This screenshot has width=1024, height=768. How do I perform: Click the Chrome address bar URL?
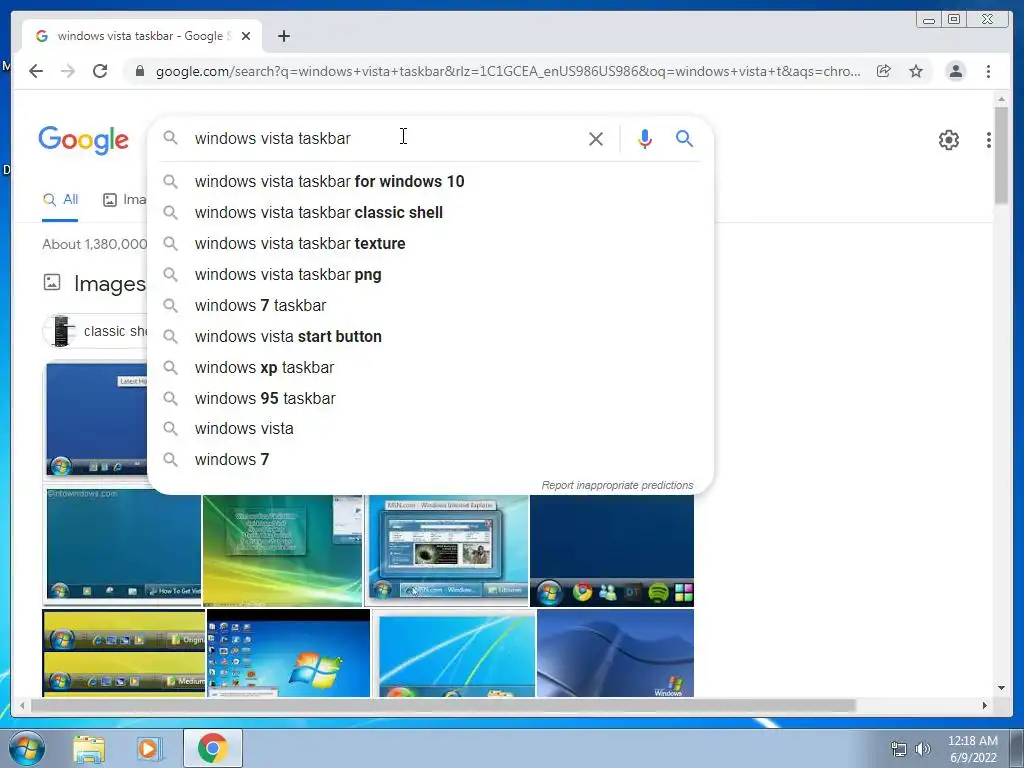(x=507, y=71)
